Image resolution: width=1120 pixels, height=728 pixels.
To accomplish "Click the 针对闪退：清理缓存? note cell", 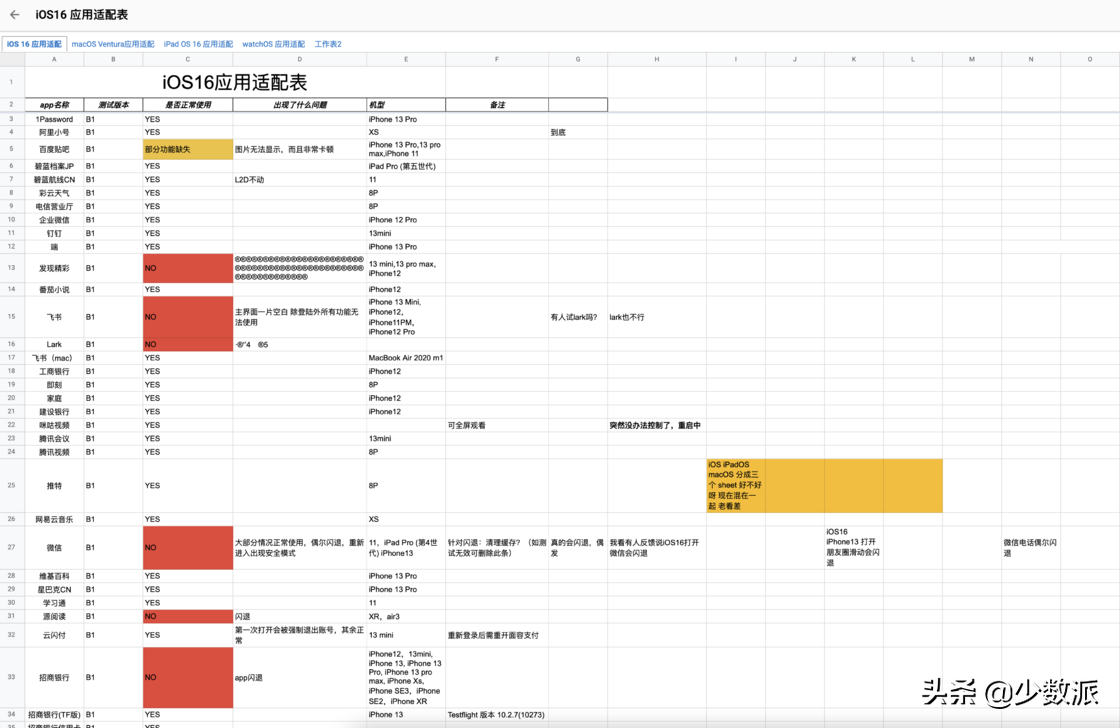I will pos(497,548).
